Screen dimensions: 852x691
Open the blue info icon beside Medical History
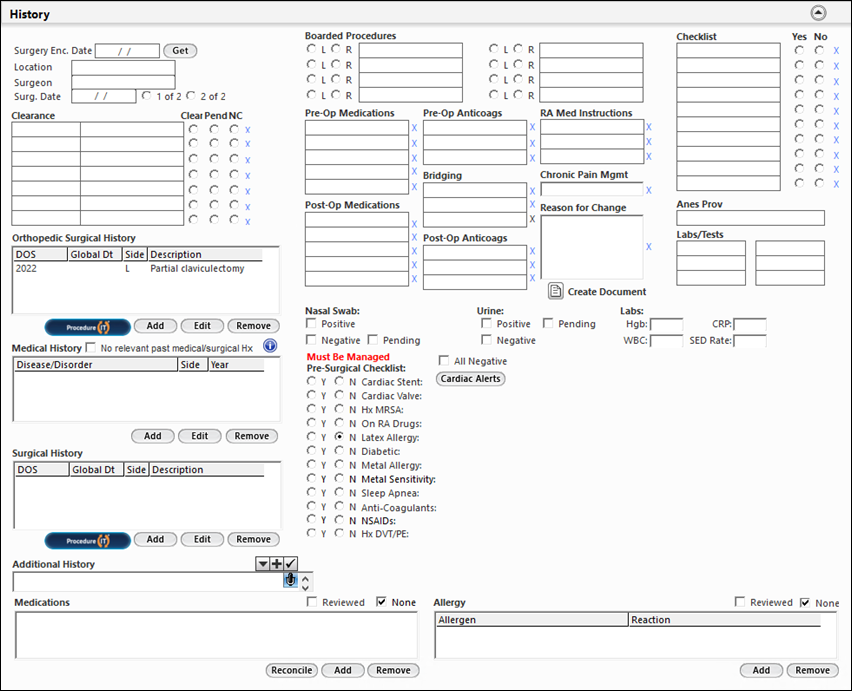270,346
